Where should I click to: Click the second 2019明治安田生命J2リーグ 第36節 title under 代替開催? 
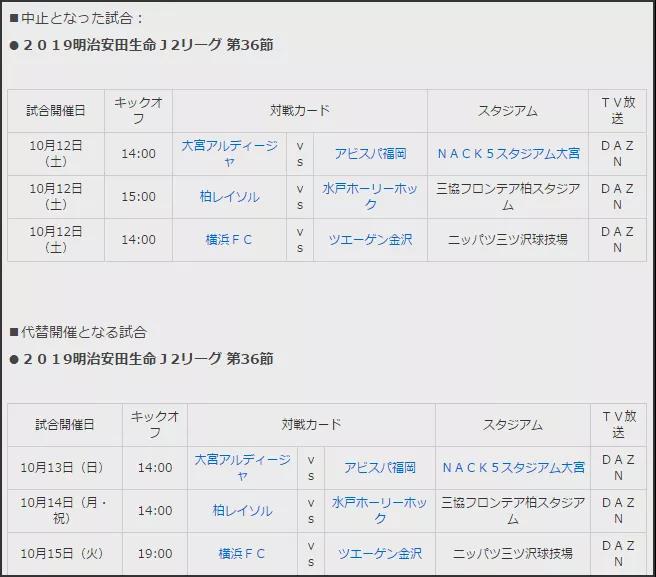point(141,359)
